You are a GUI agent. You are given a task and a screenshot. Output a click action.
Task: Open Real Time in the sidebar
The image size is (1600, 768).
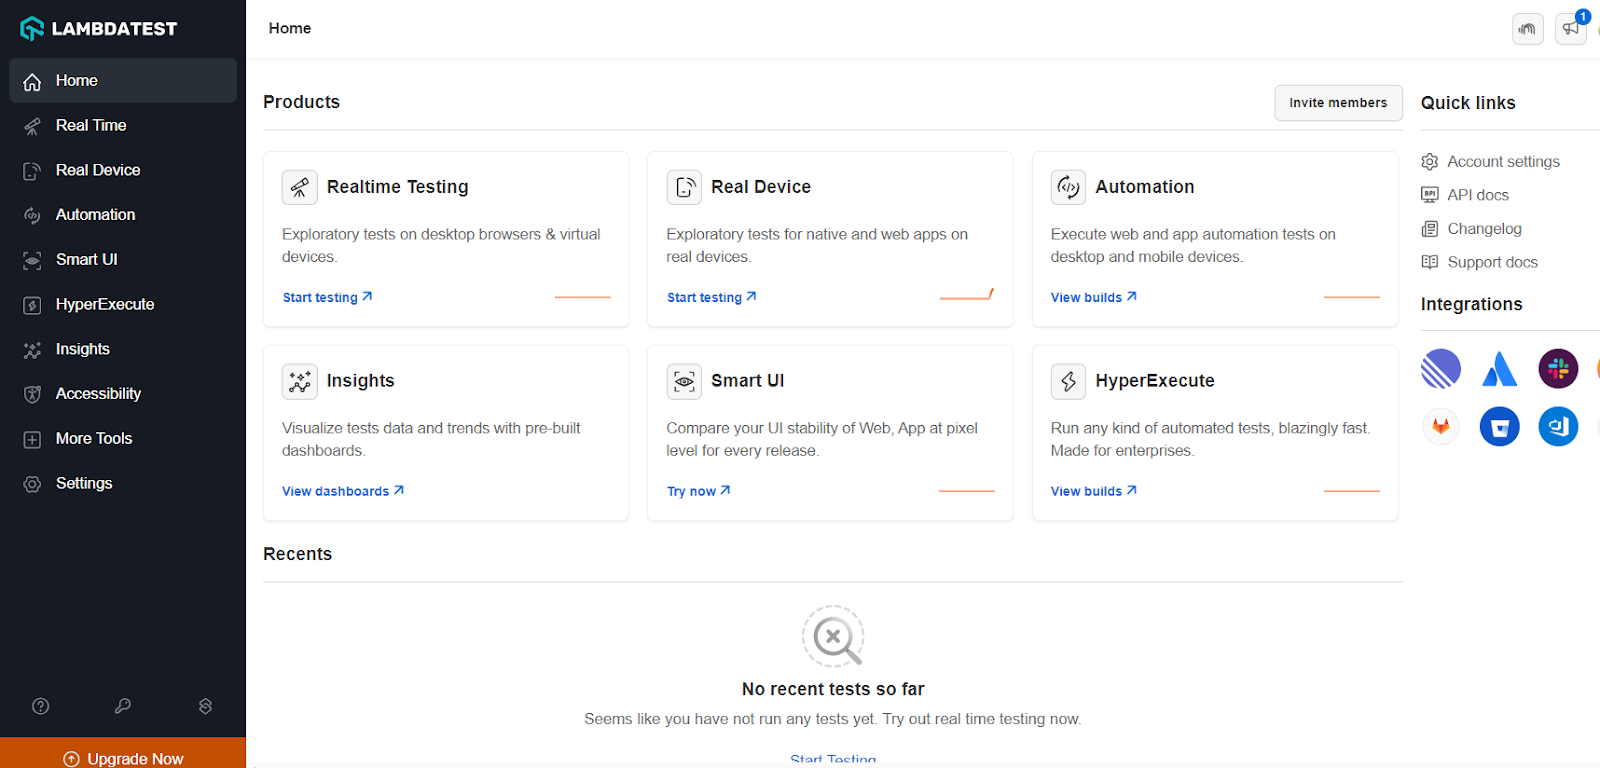click(123, 125)
